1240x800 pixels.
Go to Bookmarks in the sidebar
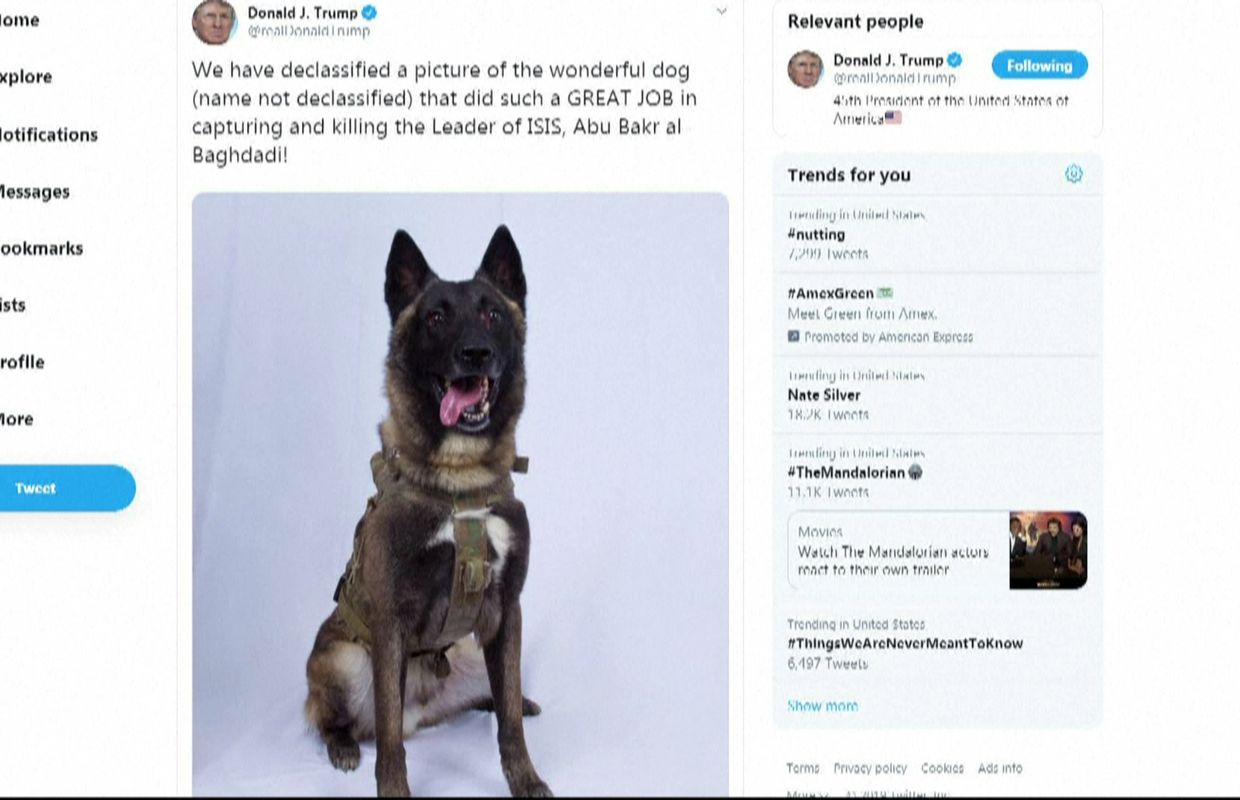click(41, 249)
